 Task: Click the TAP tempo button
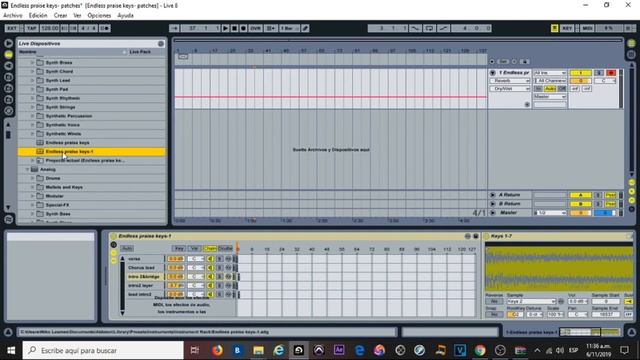[31, 28]
